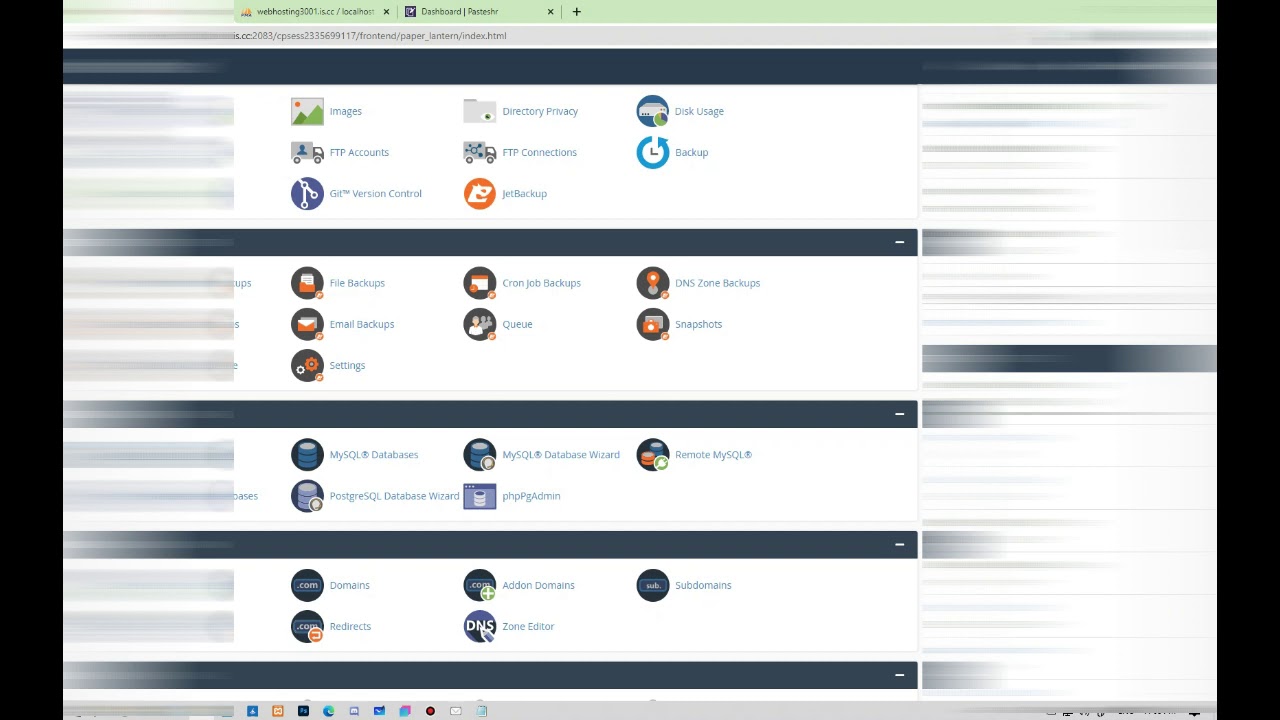Open the JetBackup orange icon
The width and height of the screenshot is (1280, 720).
pyautogui.click(x=480, y=193)
